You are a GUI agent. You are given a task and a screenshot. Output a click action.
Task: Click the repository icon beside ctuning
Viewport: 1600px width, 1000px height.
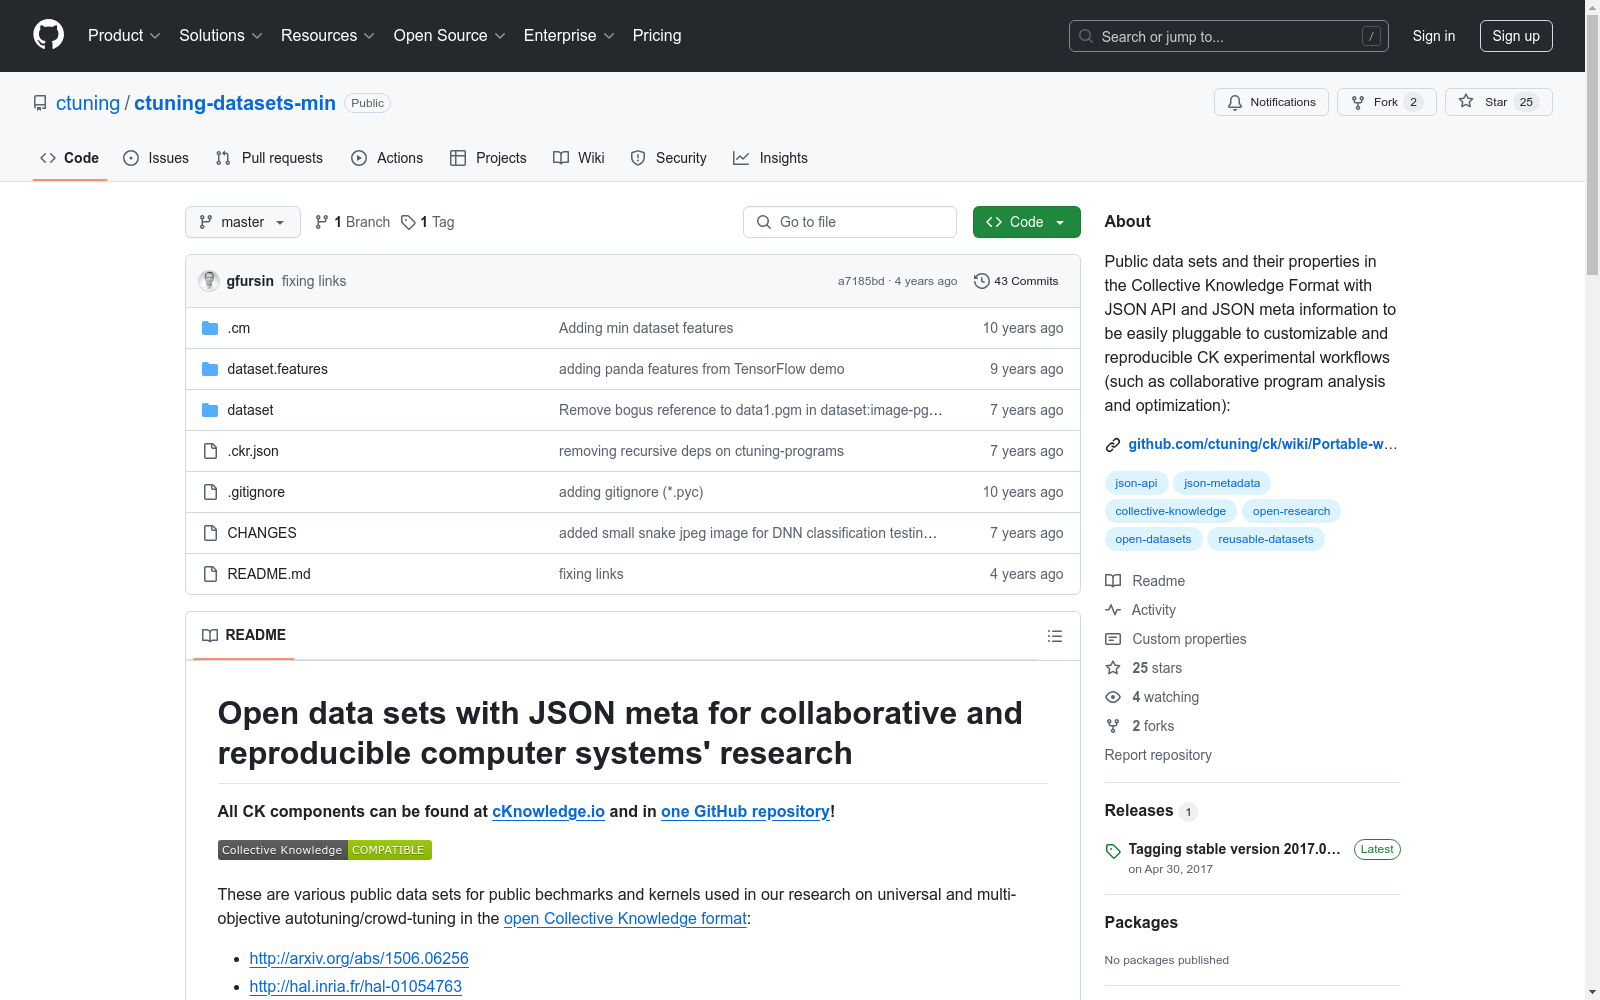click(40, 103)
